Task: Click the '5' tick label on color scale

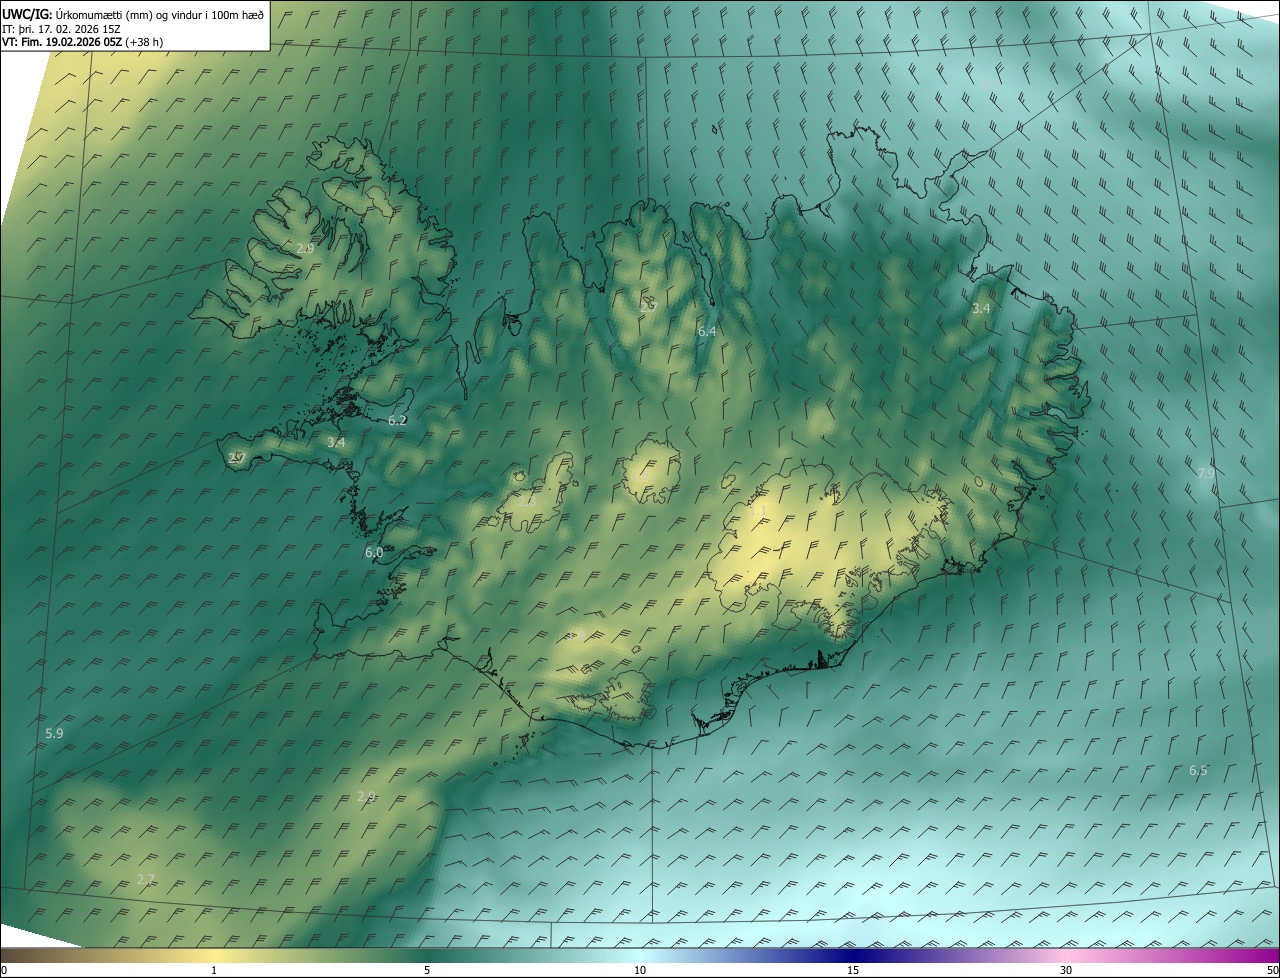Action: click(x=427, y=970)
